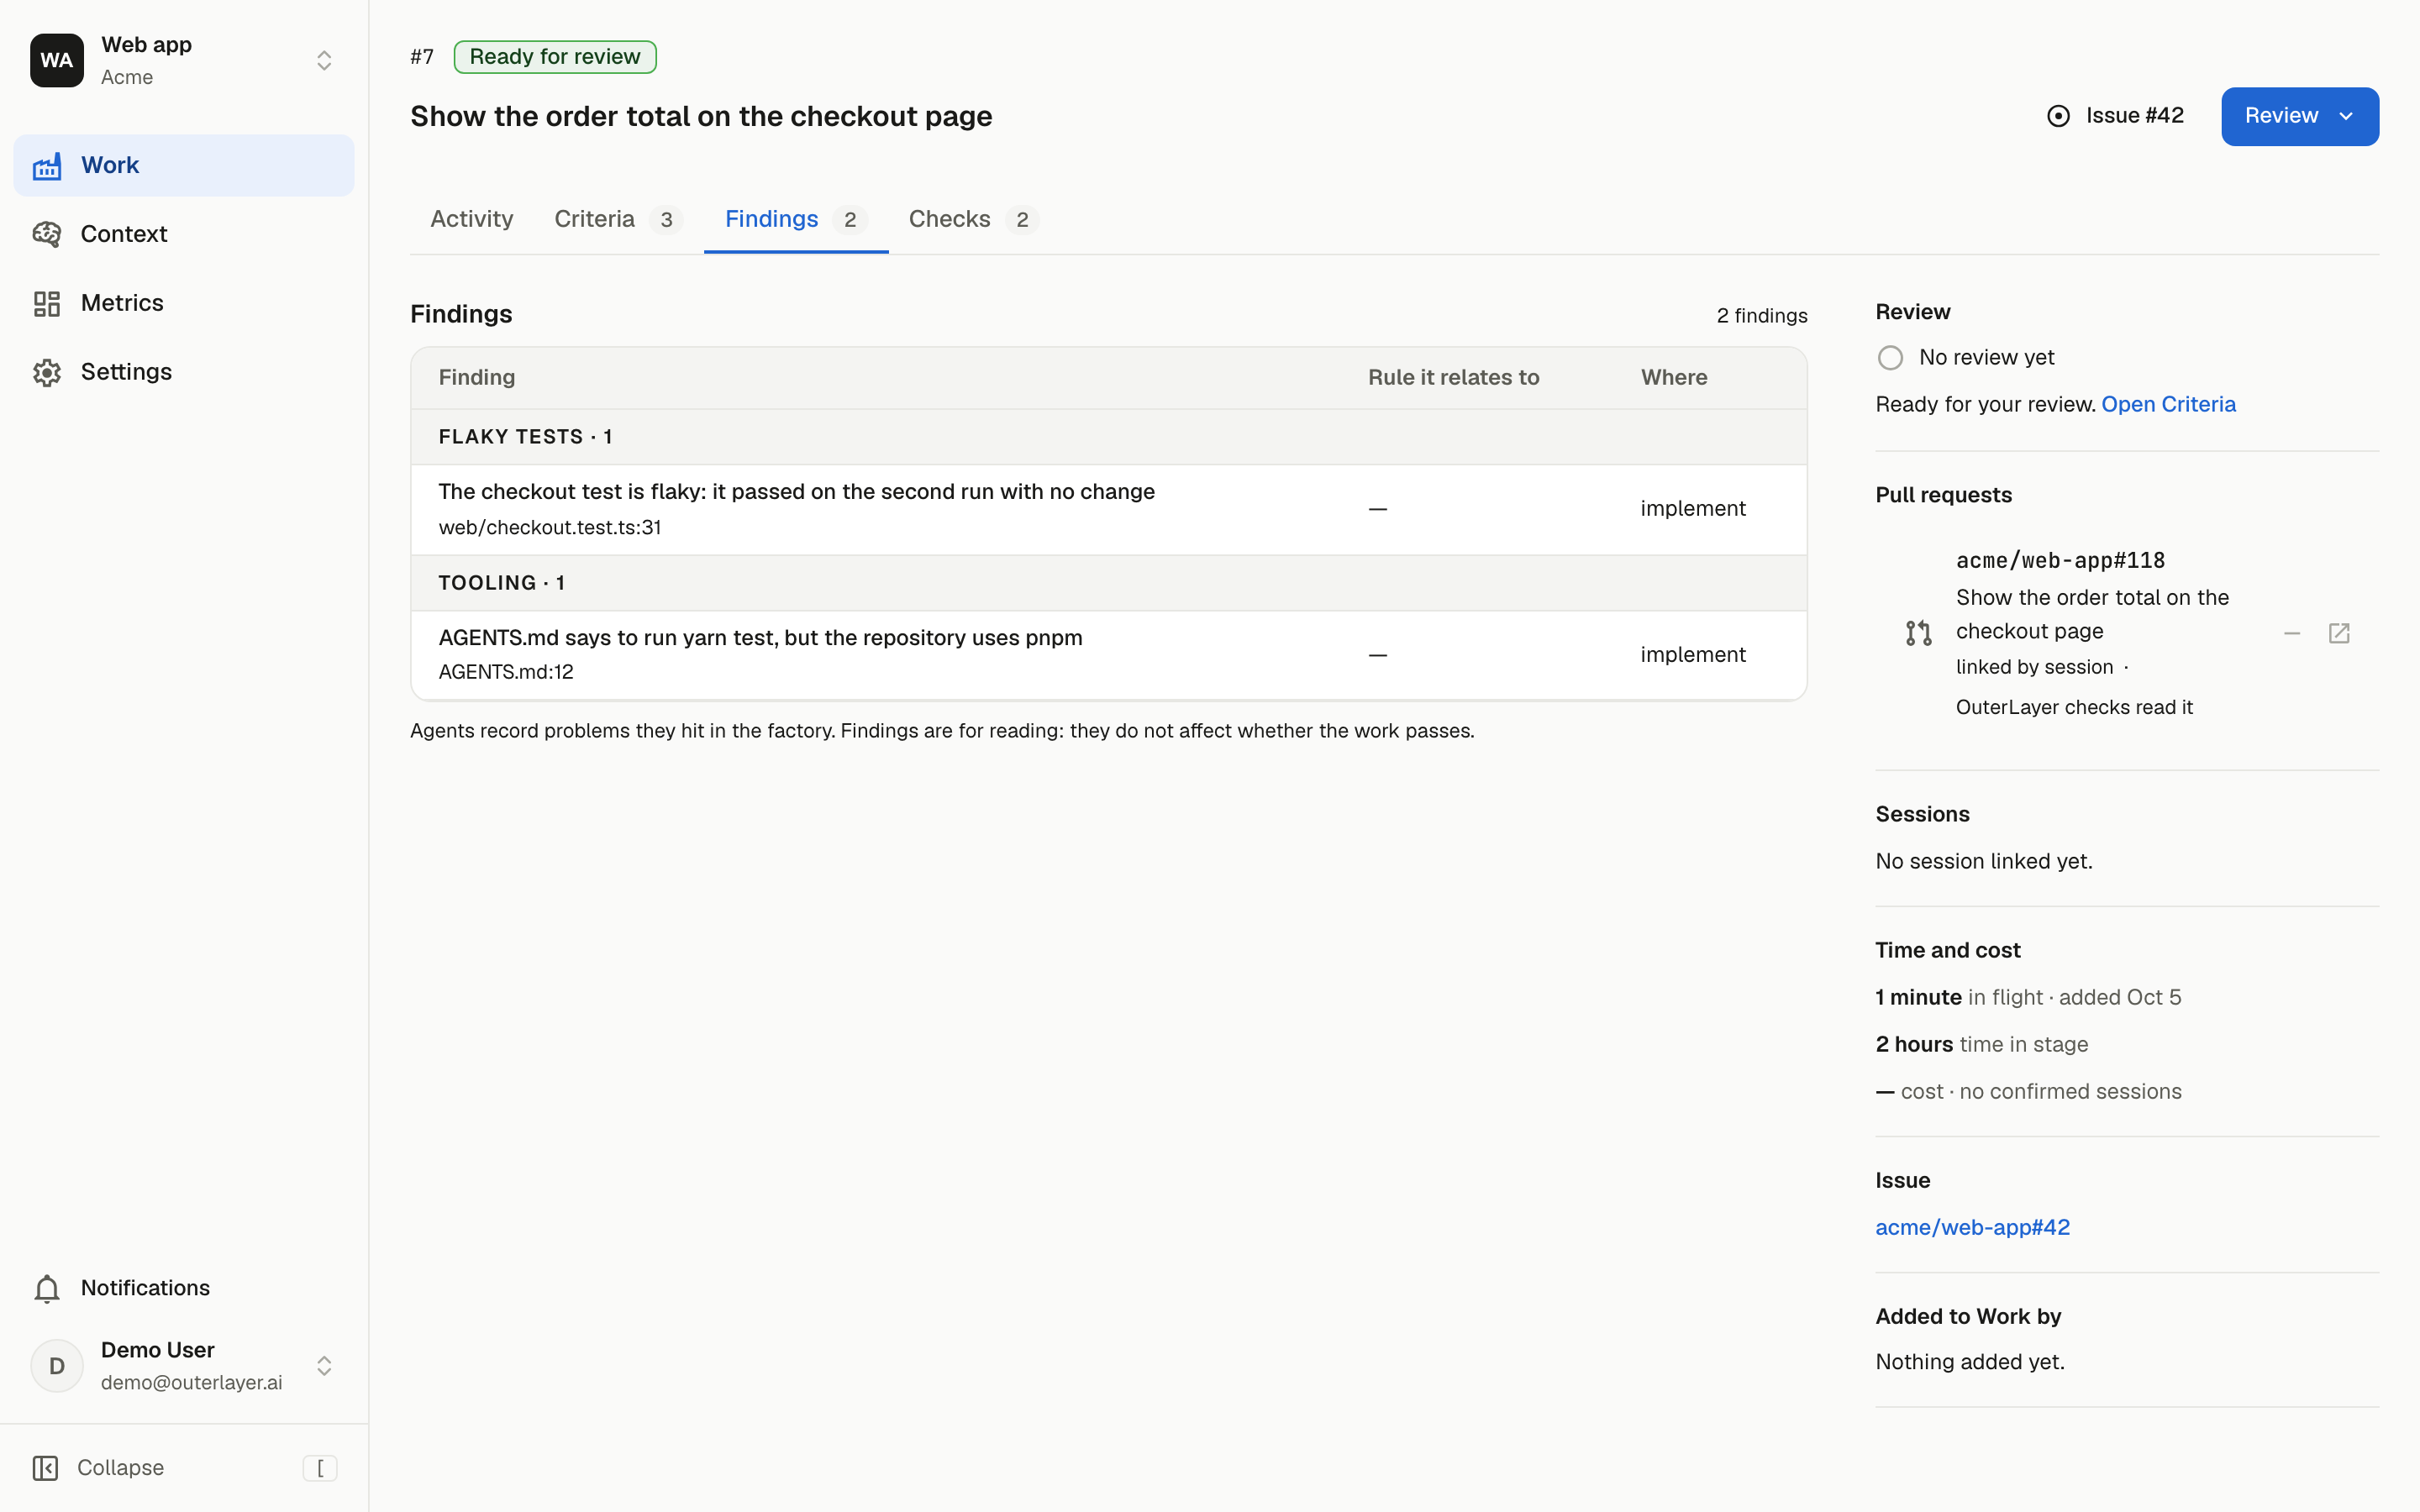2420x1512 pixels.
Task: Open the Review button dropdown chevron
Action: (2346, 116)
